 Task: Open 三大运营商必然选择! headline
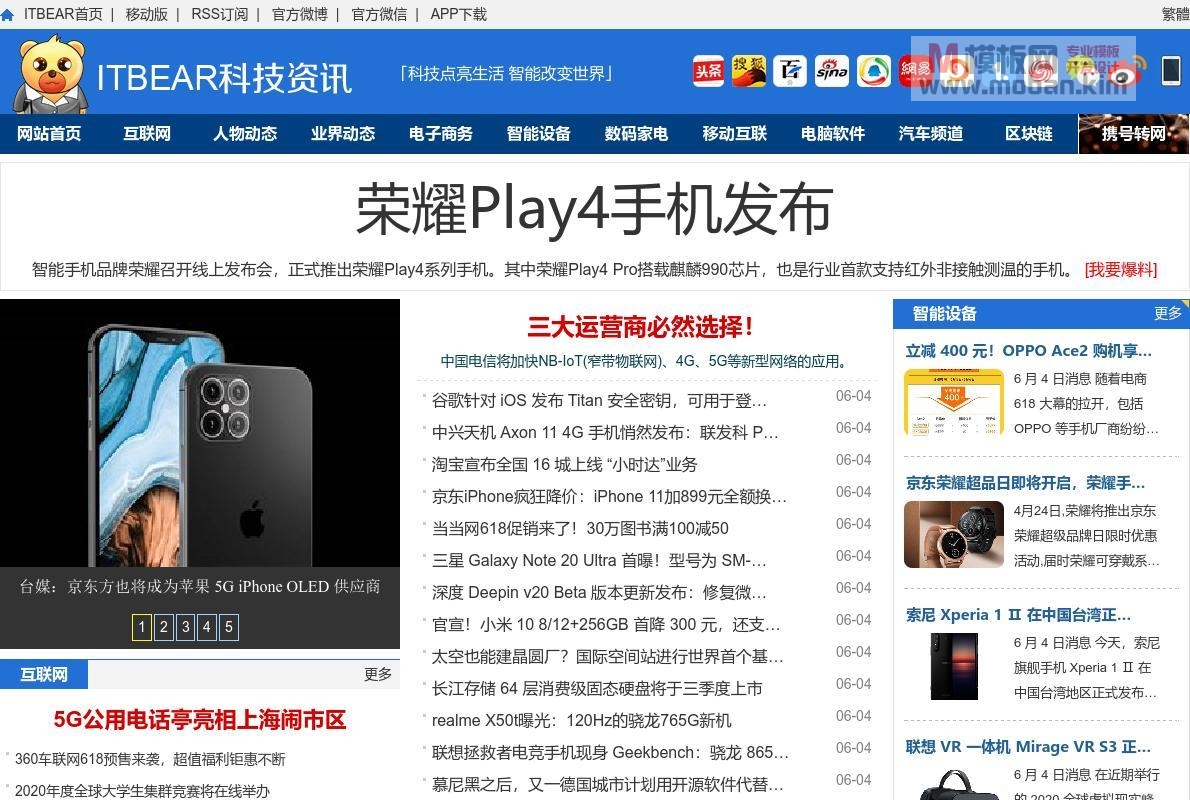pos(640,327)
